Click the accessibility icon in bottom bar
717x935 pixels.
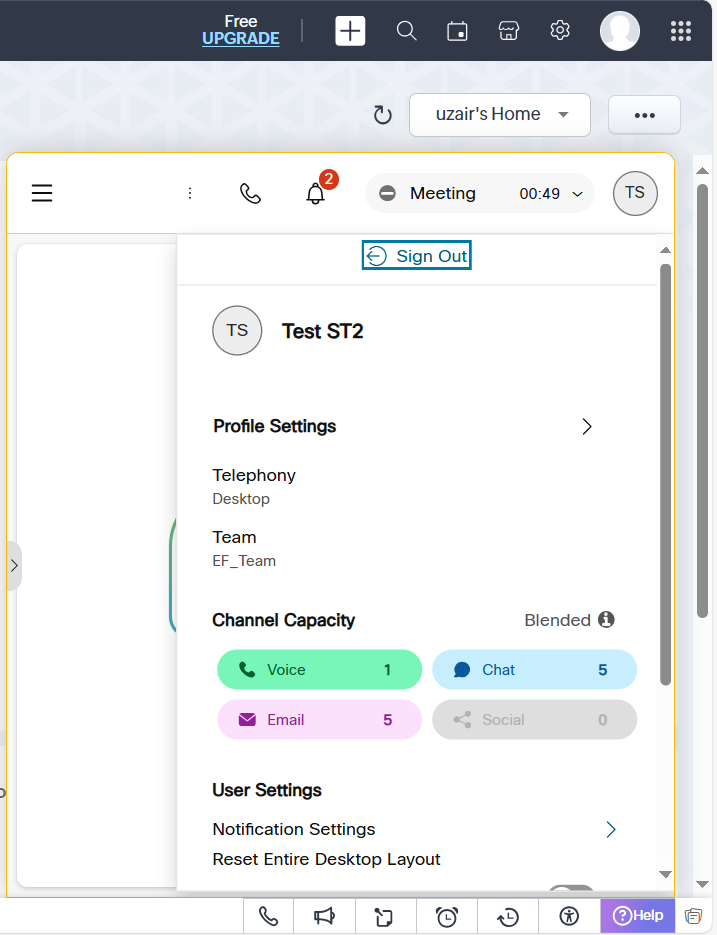click(569, 916)
